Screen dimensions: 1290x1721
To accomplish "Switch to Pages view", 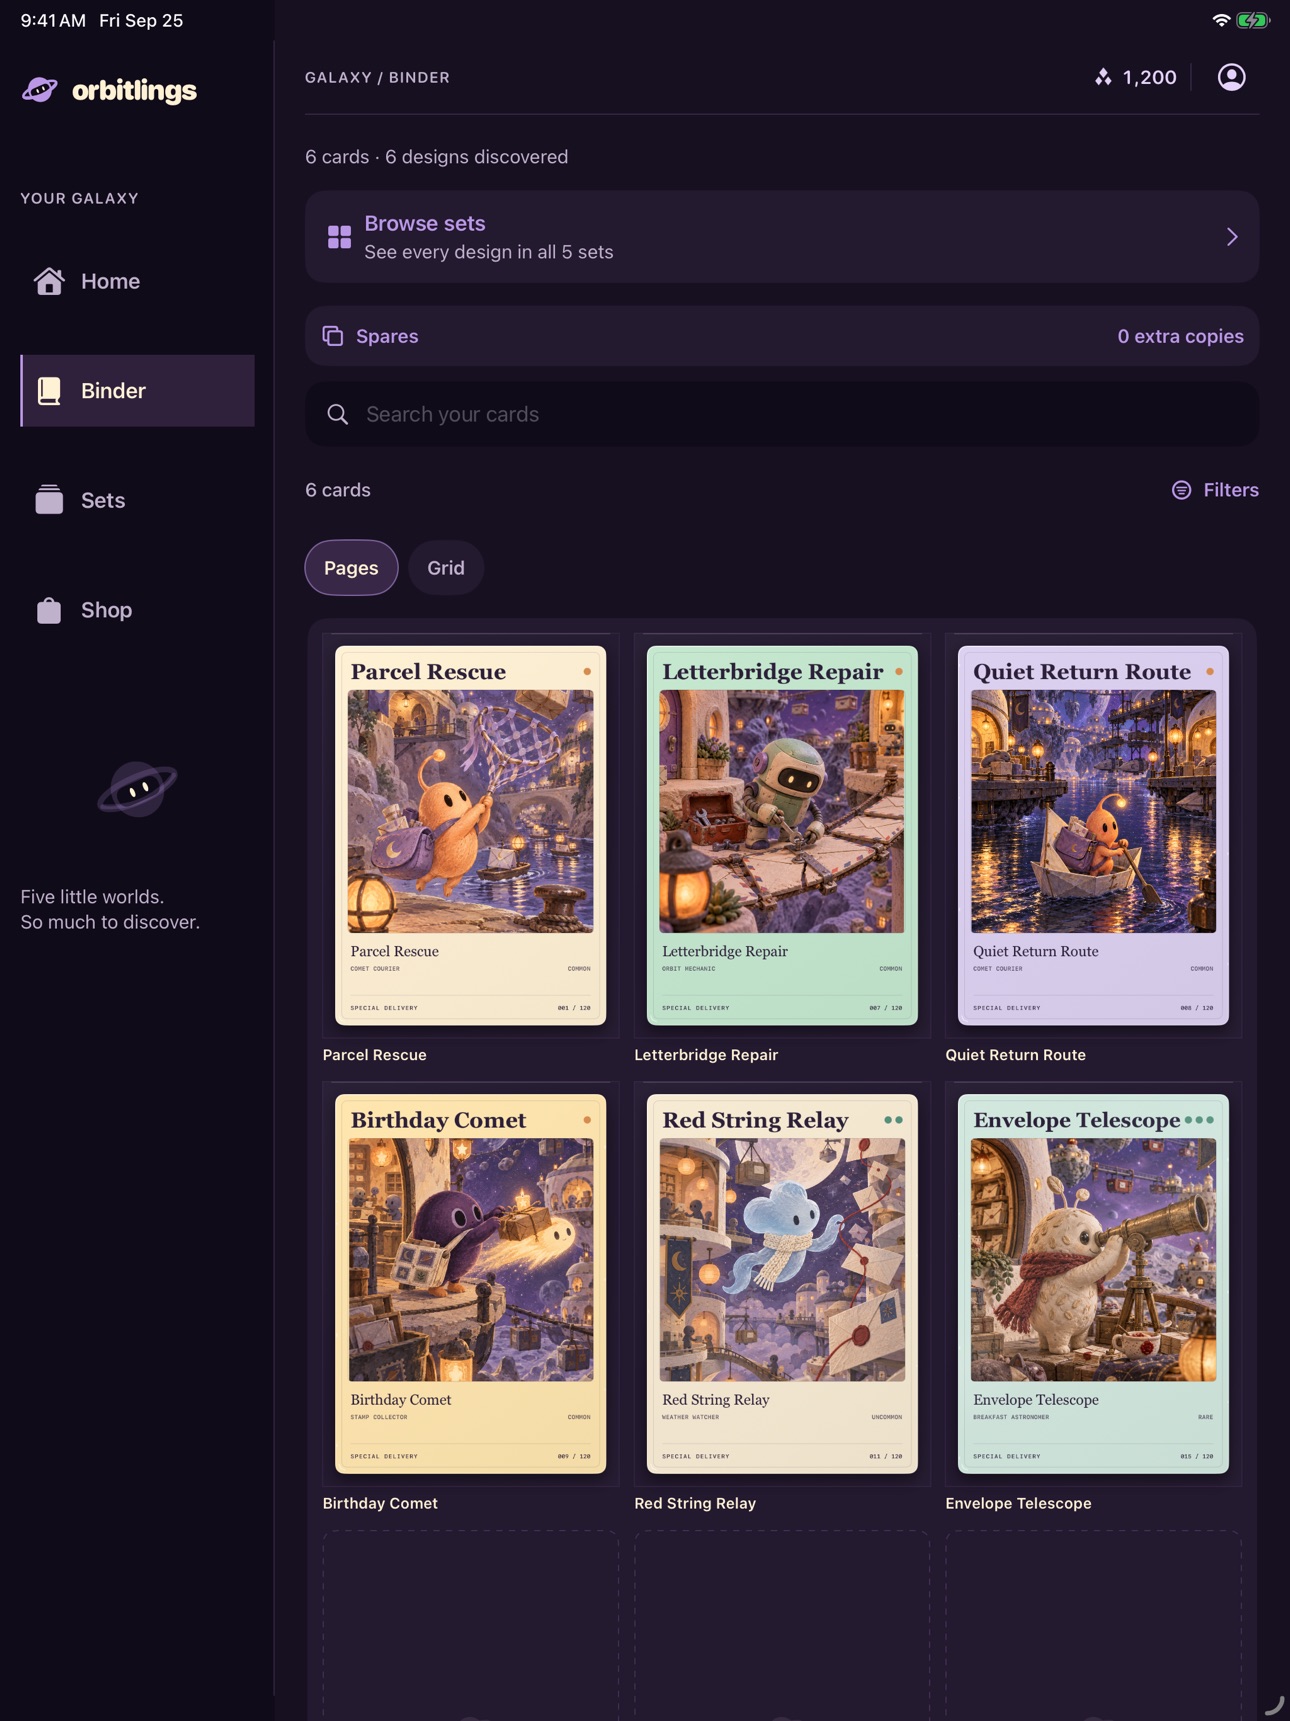I will (x=351, y=568).
